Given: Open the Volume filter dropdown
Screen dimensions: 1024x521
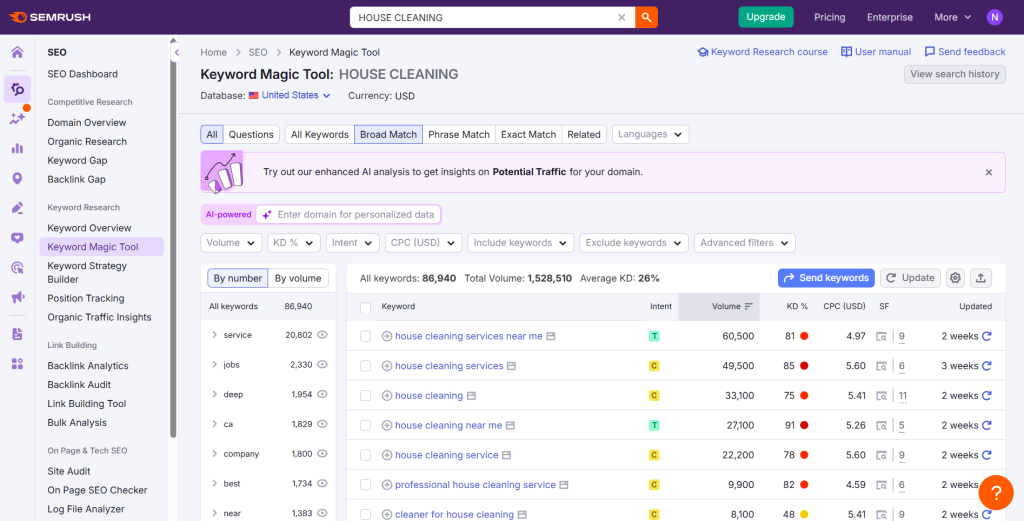Looking at the screenshot, I should click(231, 243).
